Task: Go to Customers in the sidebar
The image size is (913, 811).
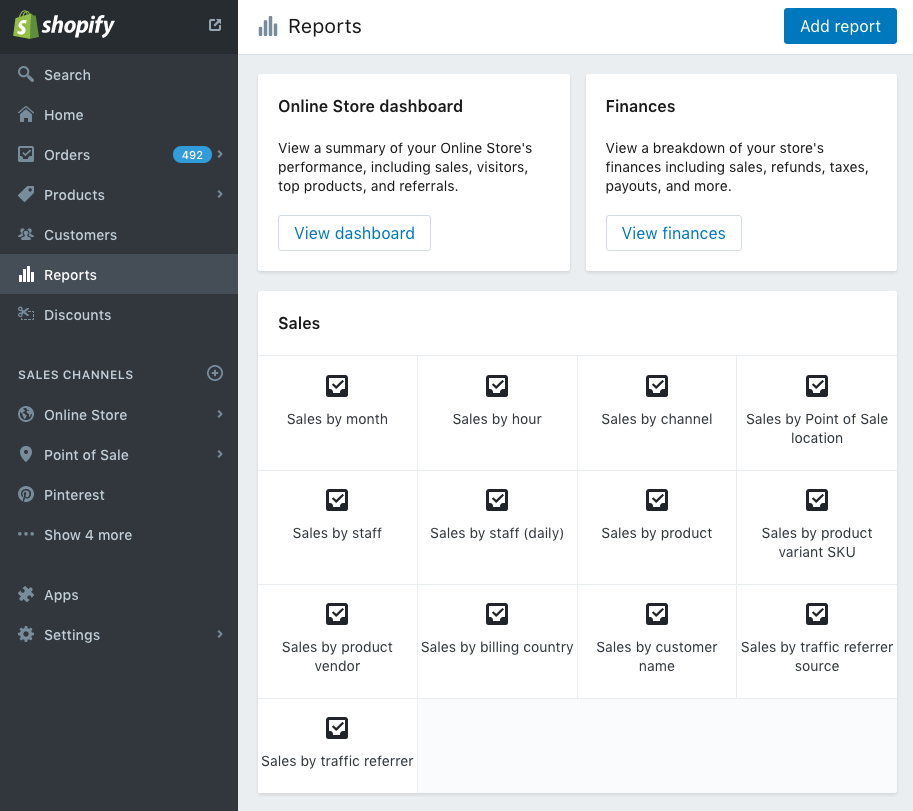Action: point(80,235)
